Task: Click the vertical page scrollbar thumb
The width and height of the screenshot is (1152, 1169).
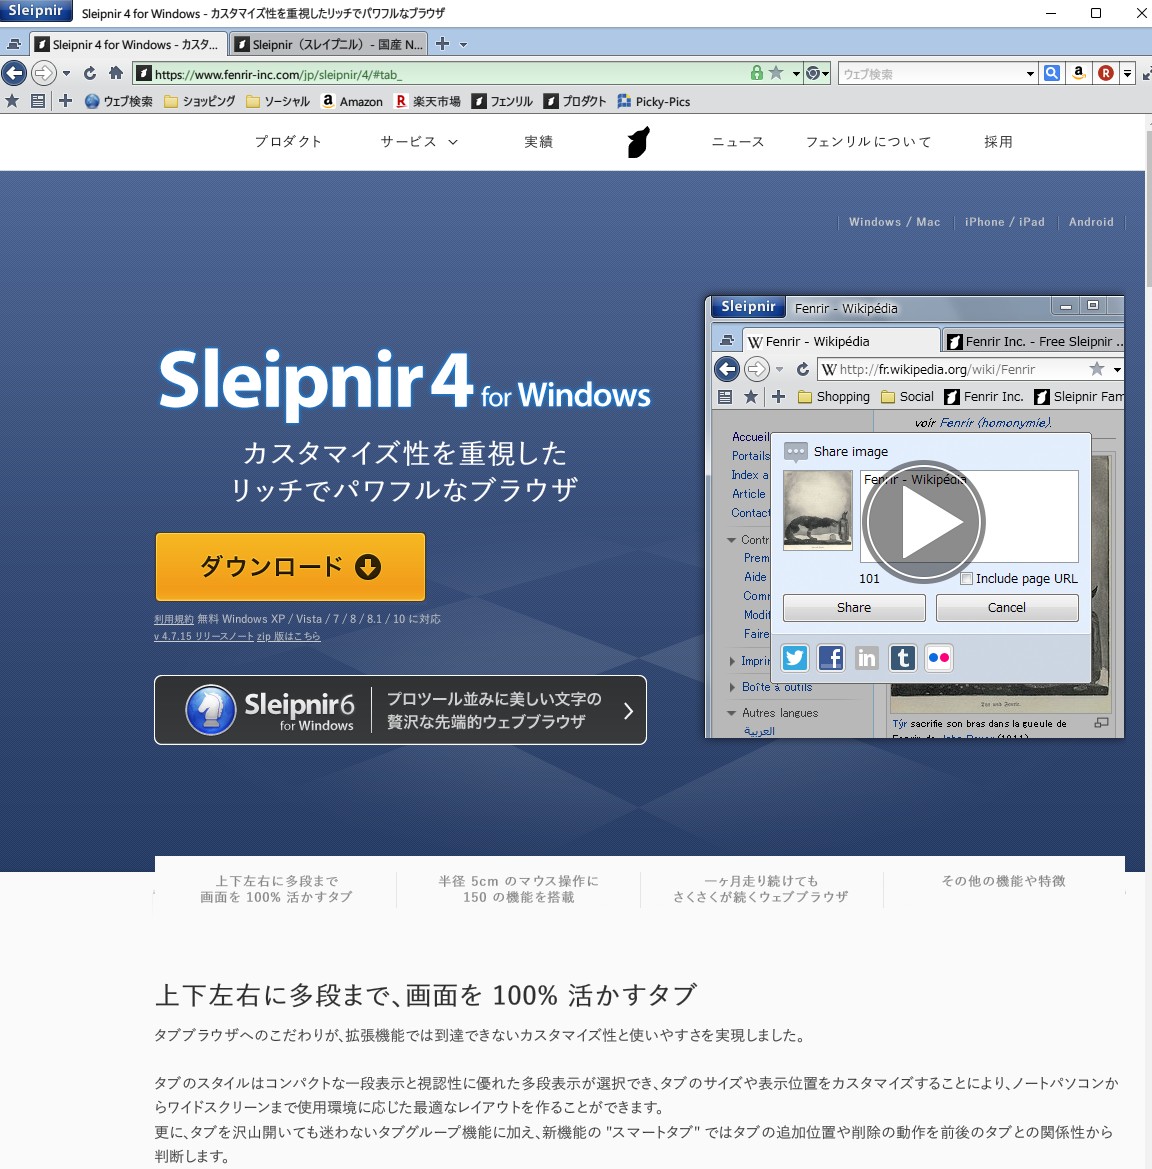Action: 1148,211
